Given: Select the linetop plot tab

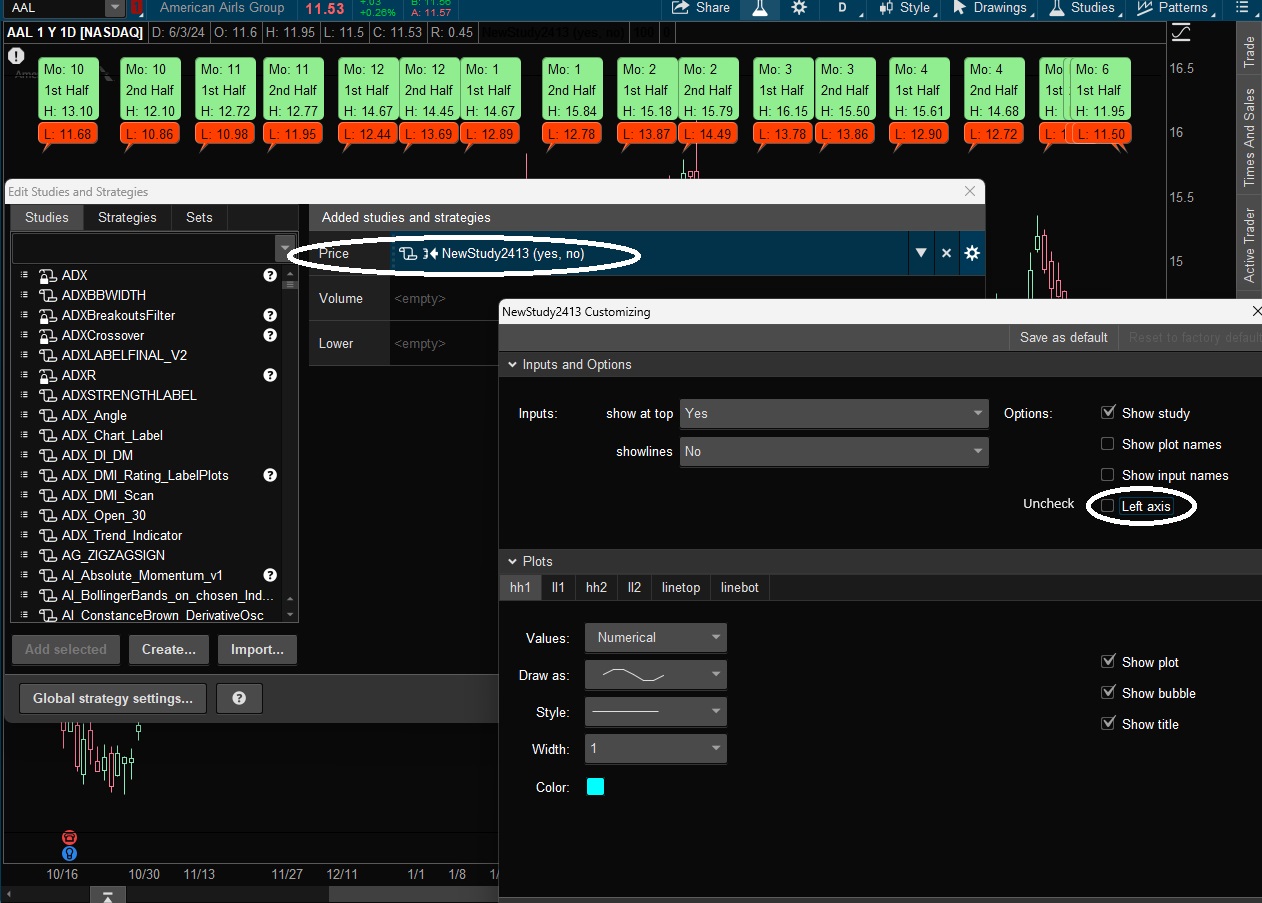Looking at the screenshot, I should [x=681, y=587].
